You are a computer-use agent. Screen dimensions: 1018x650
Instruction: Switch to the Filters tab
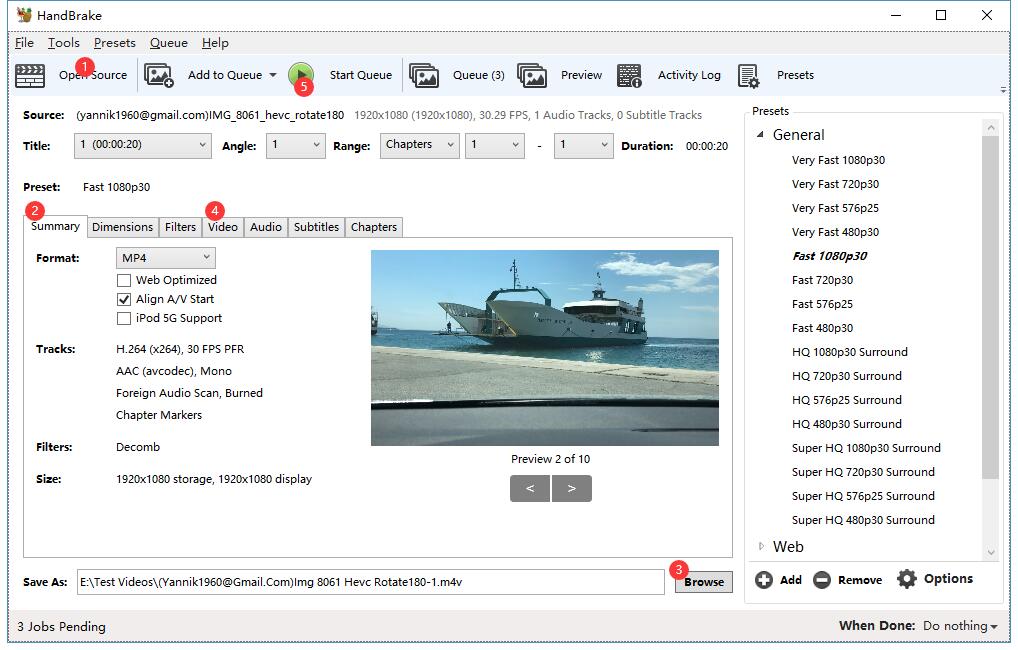pyautogui.click(x=180, y=227)
